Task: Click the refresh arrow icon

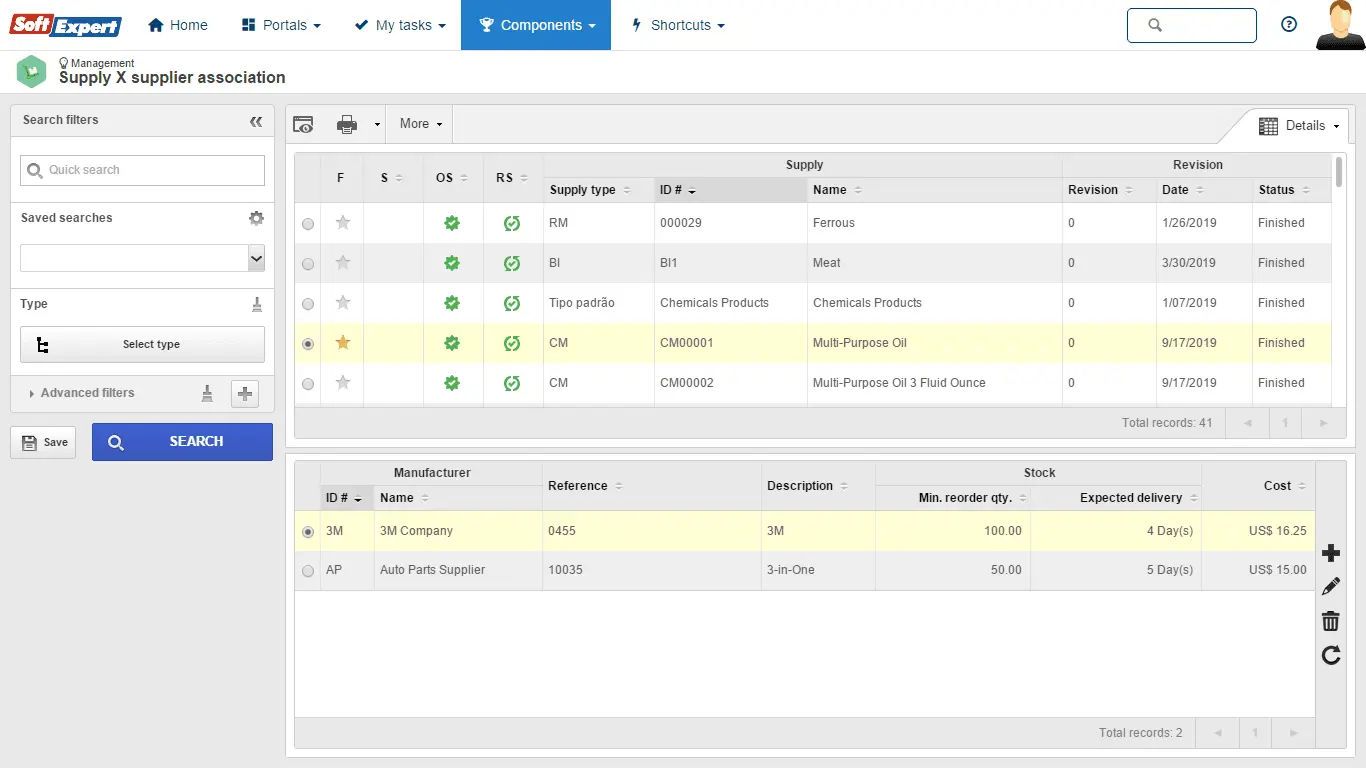Action: 1330,655
